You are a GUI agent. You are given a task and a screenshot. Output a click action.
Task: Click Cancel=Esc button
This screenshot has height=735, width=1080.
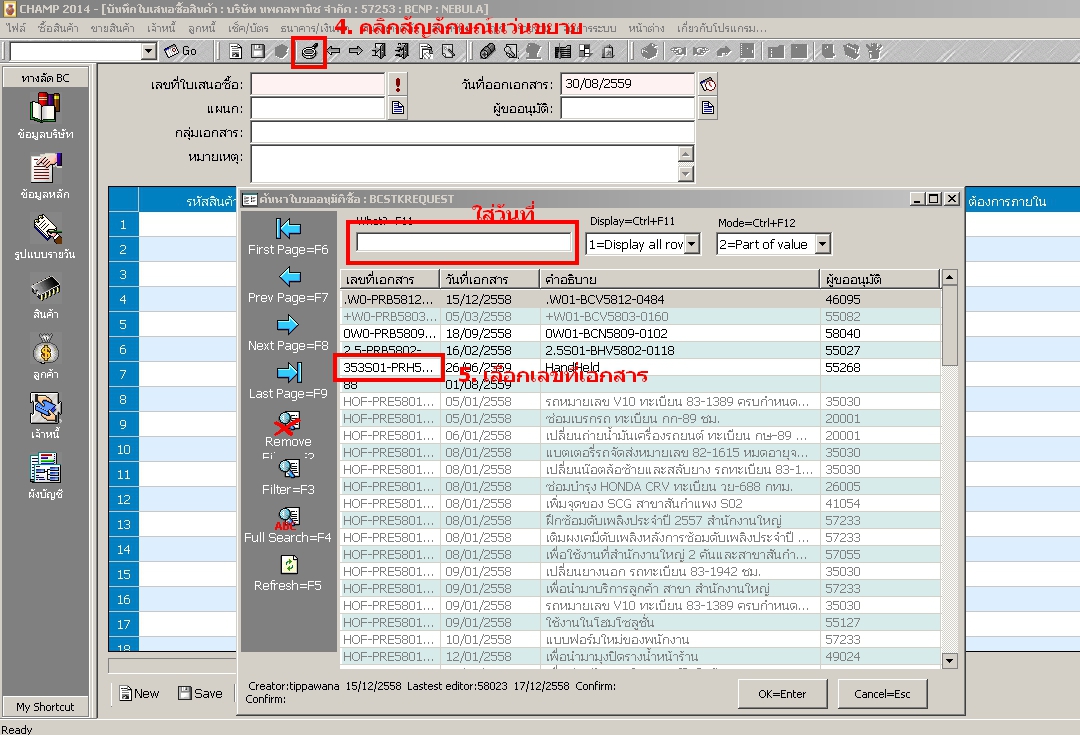[882, 694]
